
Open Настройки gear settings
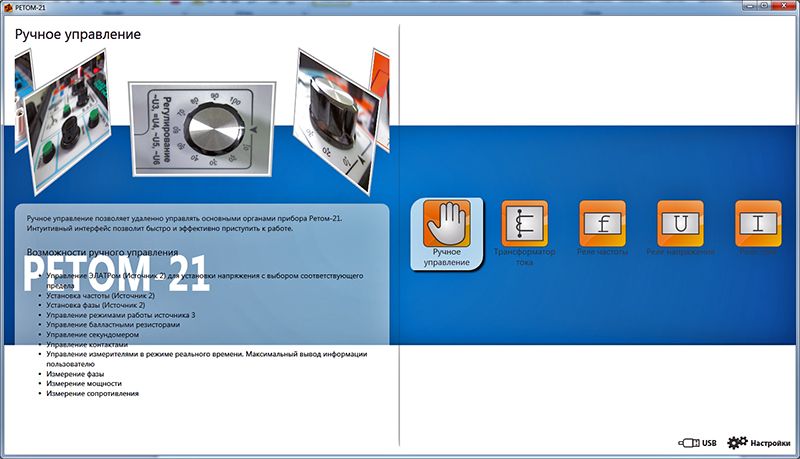[759, 443]
